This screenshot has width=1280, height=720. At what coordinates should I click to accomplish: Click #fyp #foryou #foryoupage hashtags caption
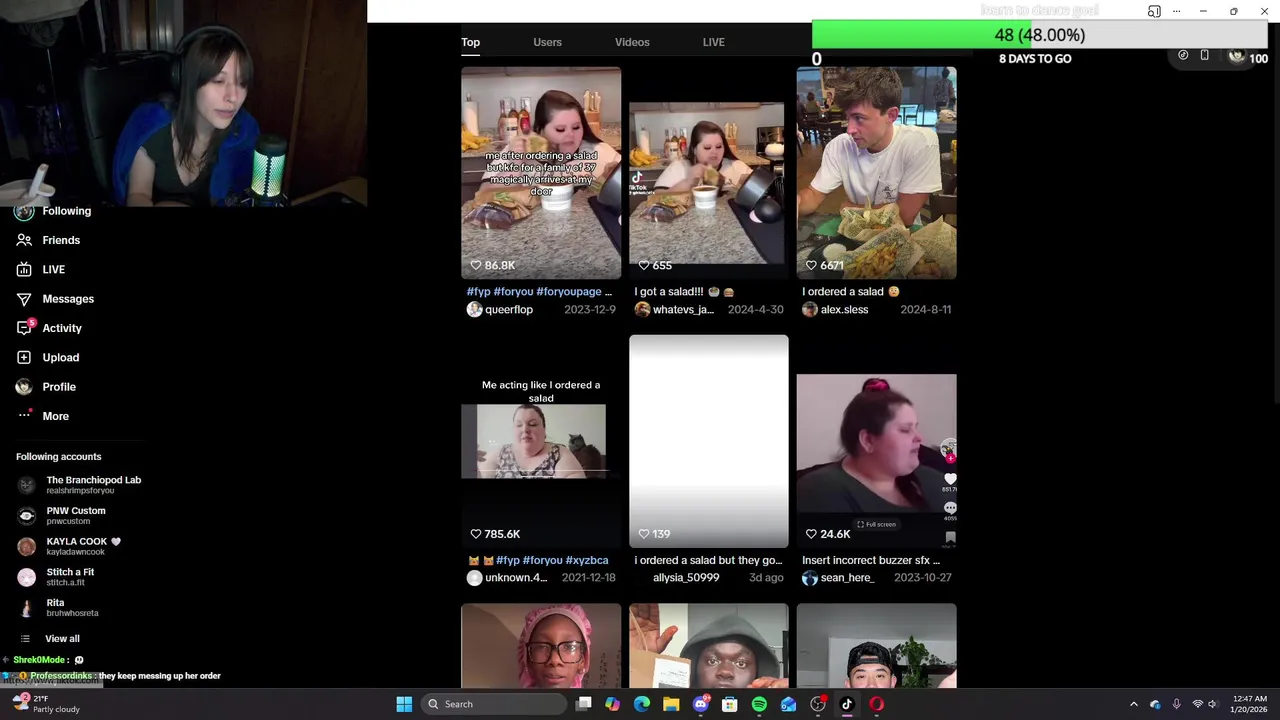[x=539, y=292]
